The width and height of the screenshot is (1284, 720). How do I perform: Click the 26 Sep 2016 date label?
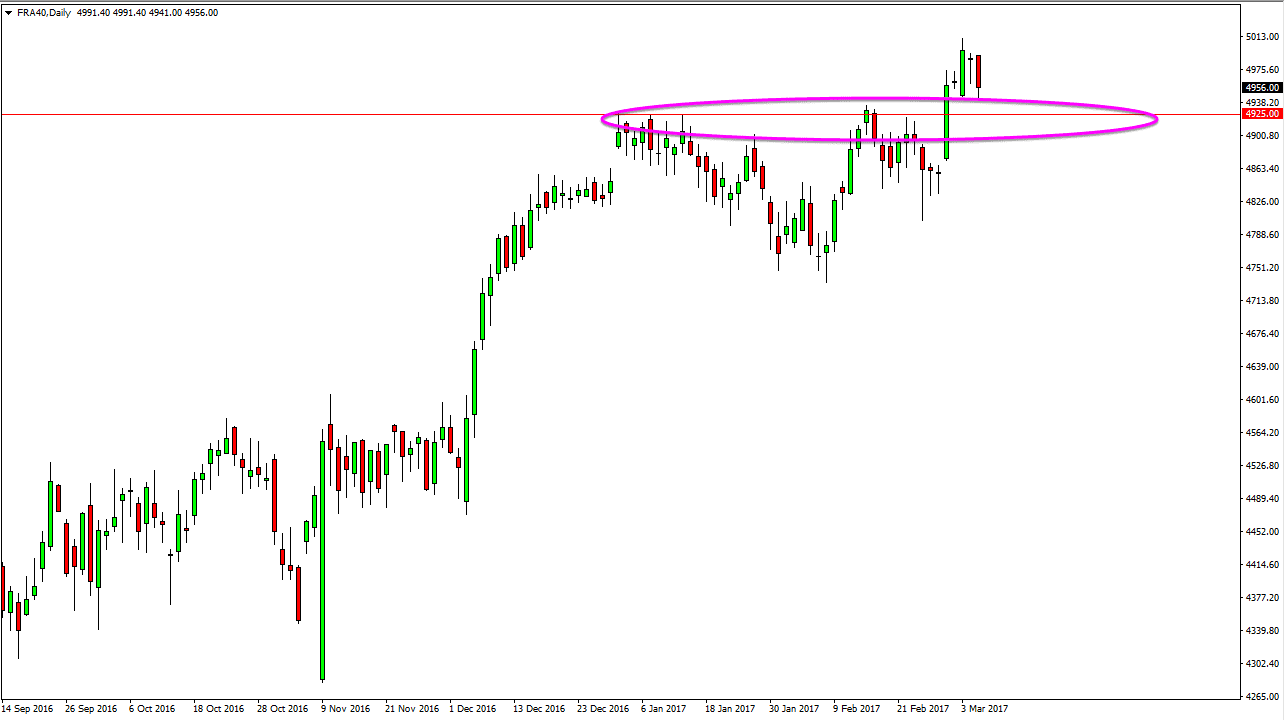pyautogui.click(x=92, y=709)
